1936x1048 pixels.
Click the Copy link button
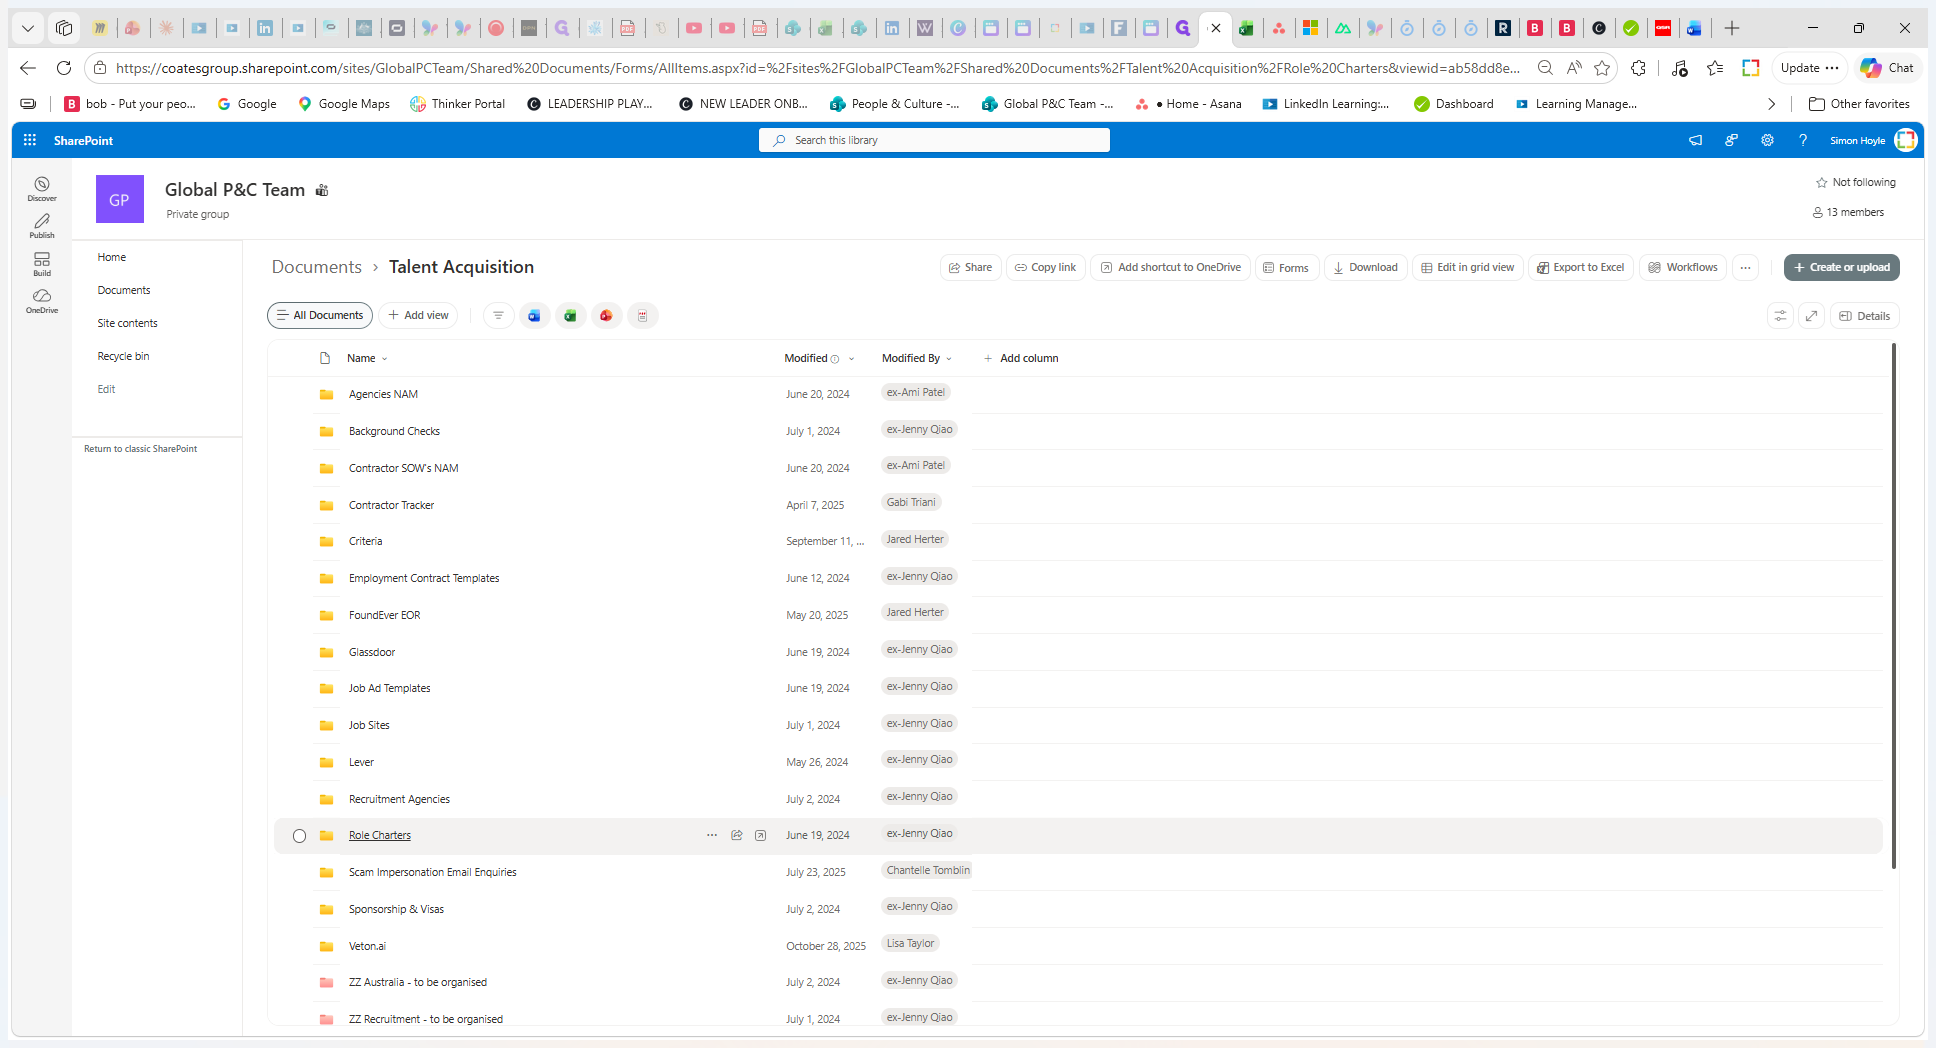coord(1046,267)
